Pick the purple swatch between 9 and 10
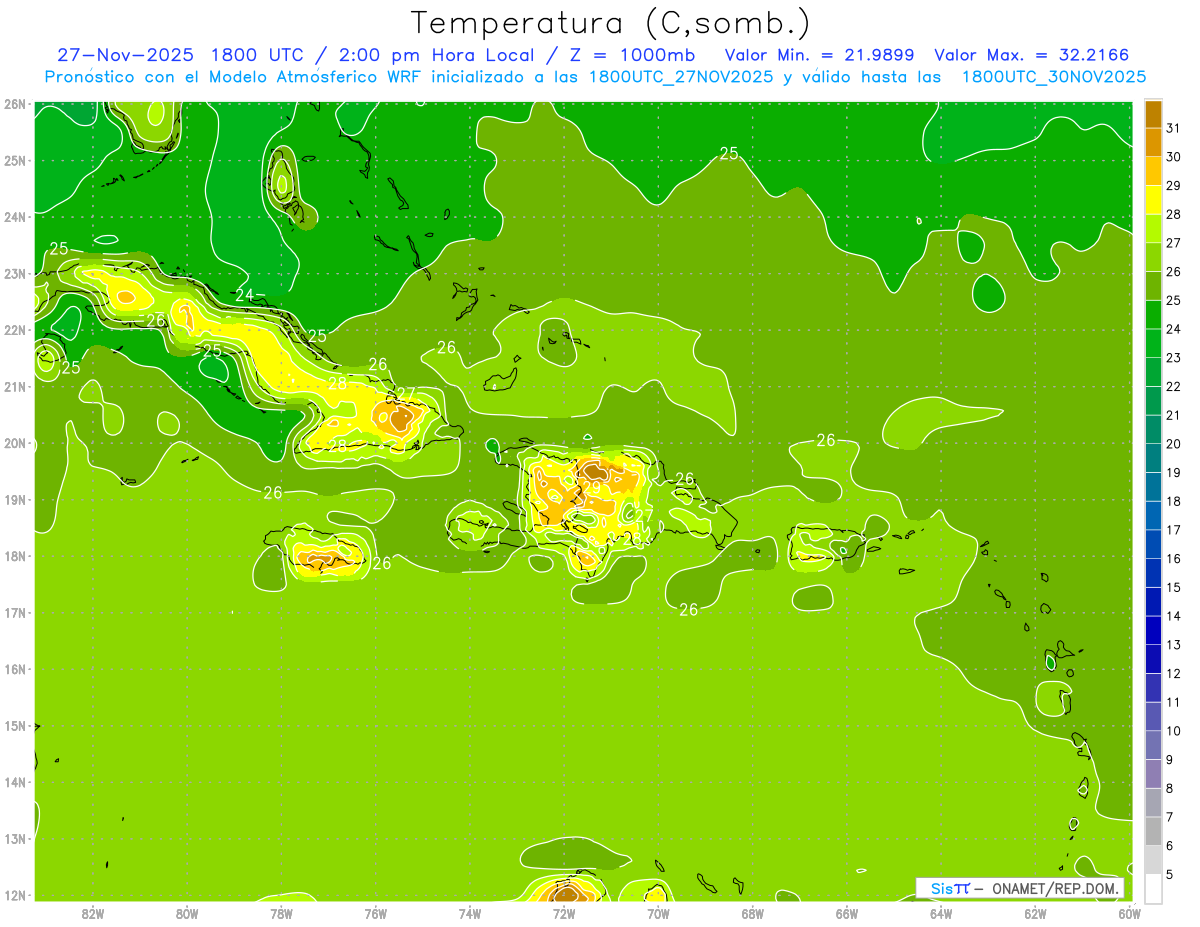1200x927 pixels. [x=1153, y=745]
